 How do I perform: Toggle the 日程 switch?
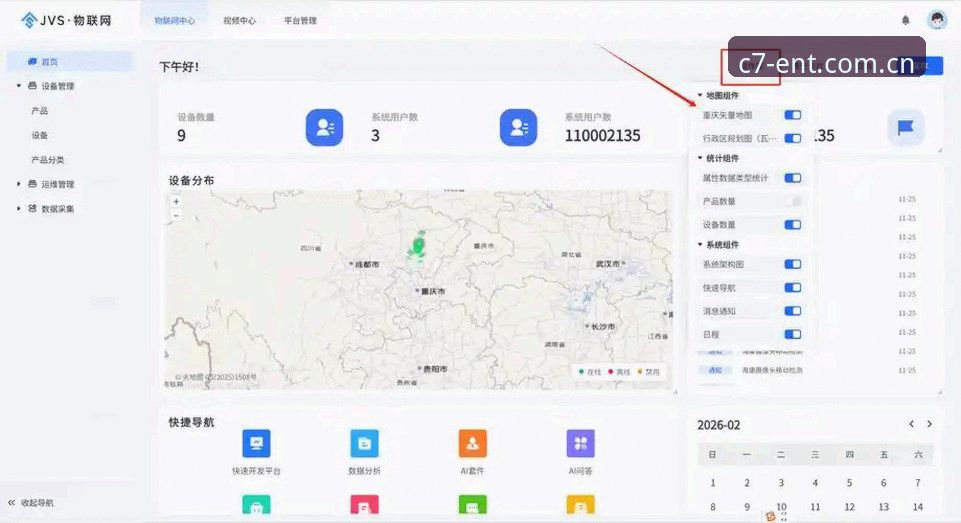click(792, 334)
